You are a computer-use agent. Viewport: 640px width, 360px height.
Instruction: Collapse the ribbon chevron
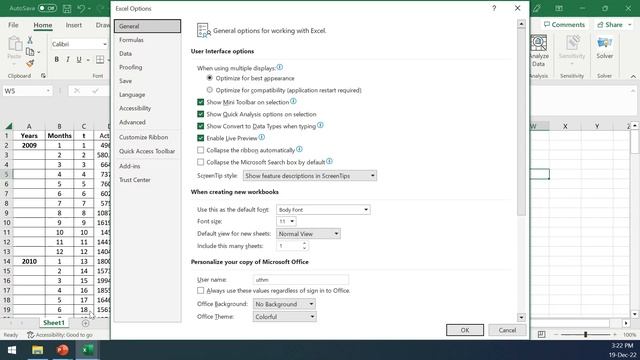(x=633, y=76)
